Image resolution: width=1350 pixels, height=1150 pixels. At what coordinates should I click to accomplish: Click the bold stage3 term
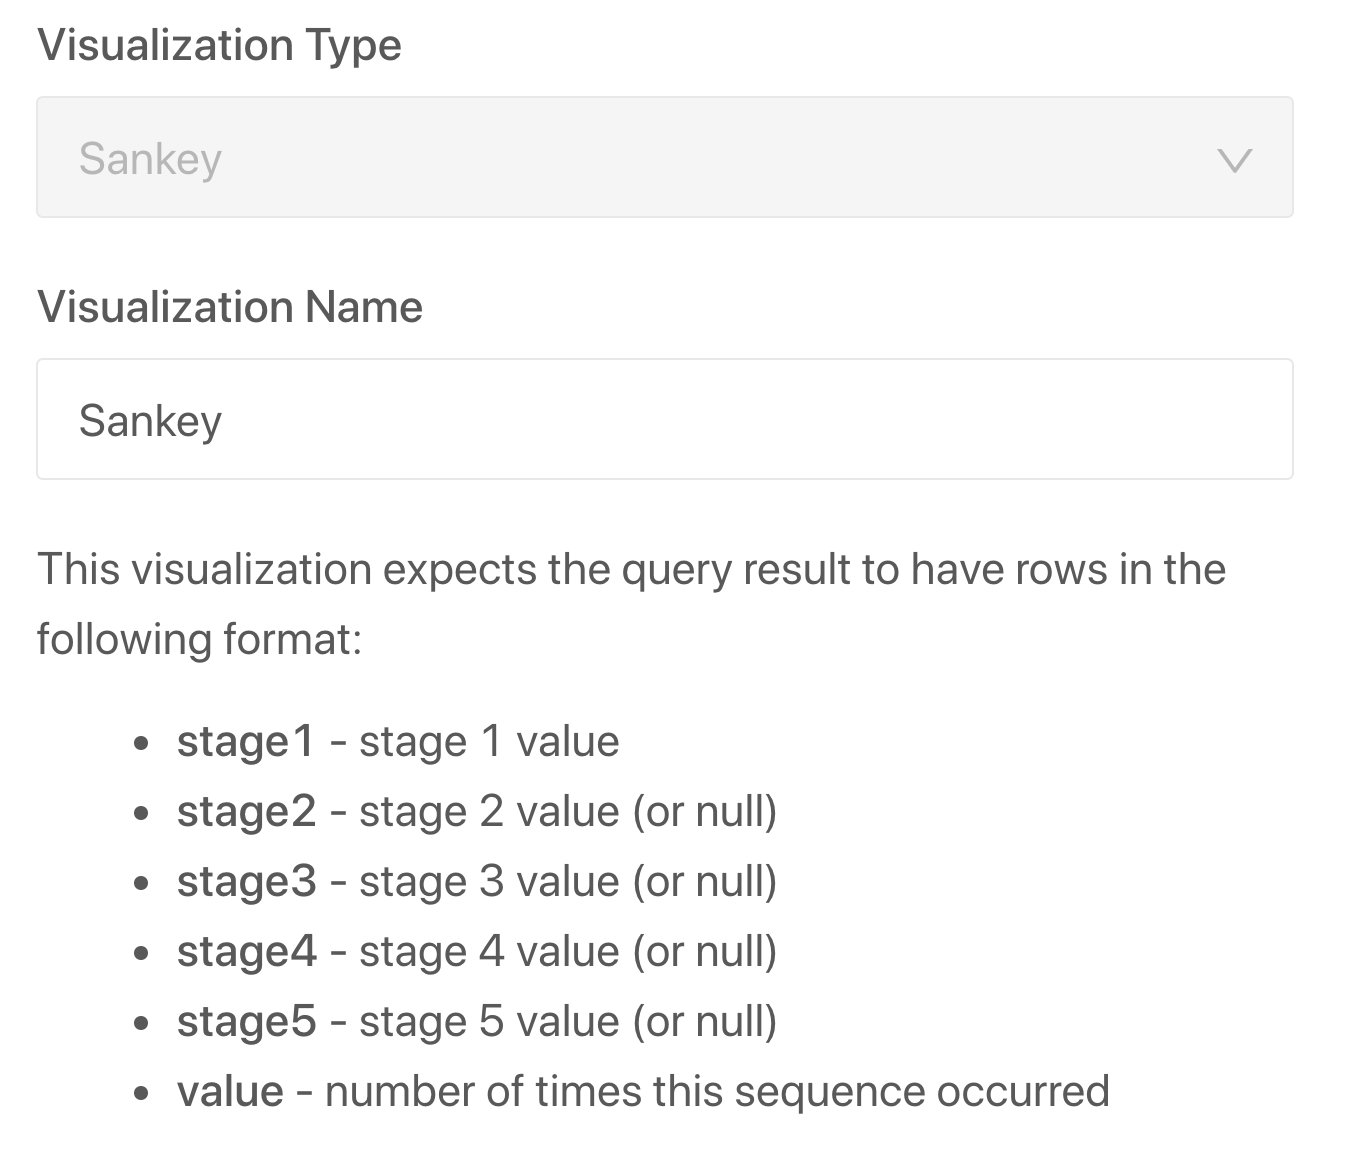pos(246,882)
